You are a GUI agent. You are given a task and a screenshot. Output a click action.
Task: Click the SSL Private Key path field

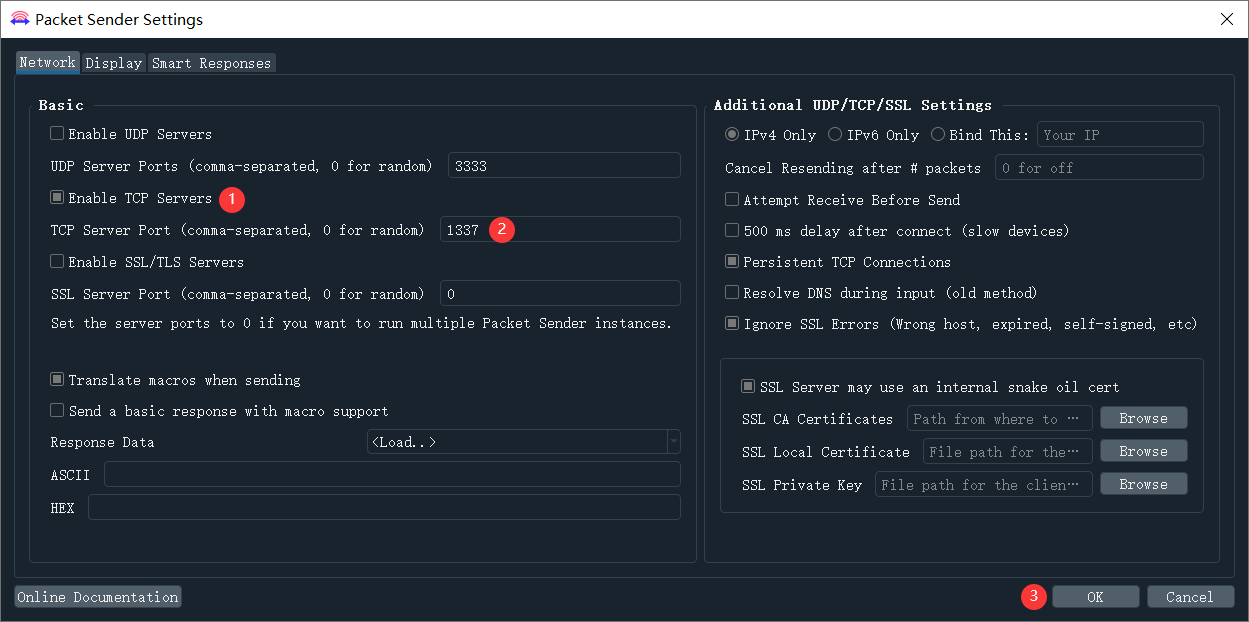984,485
